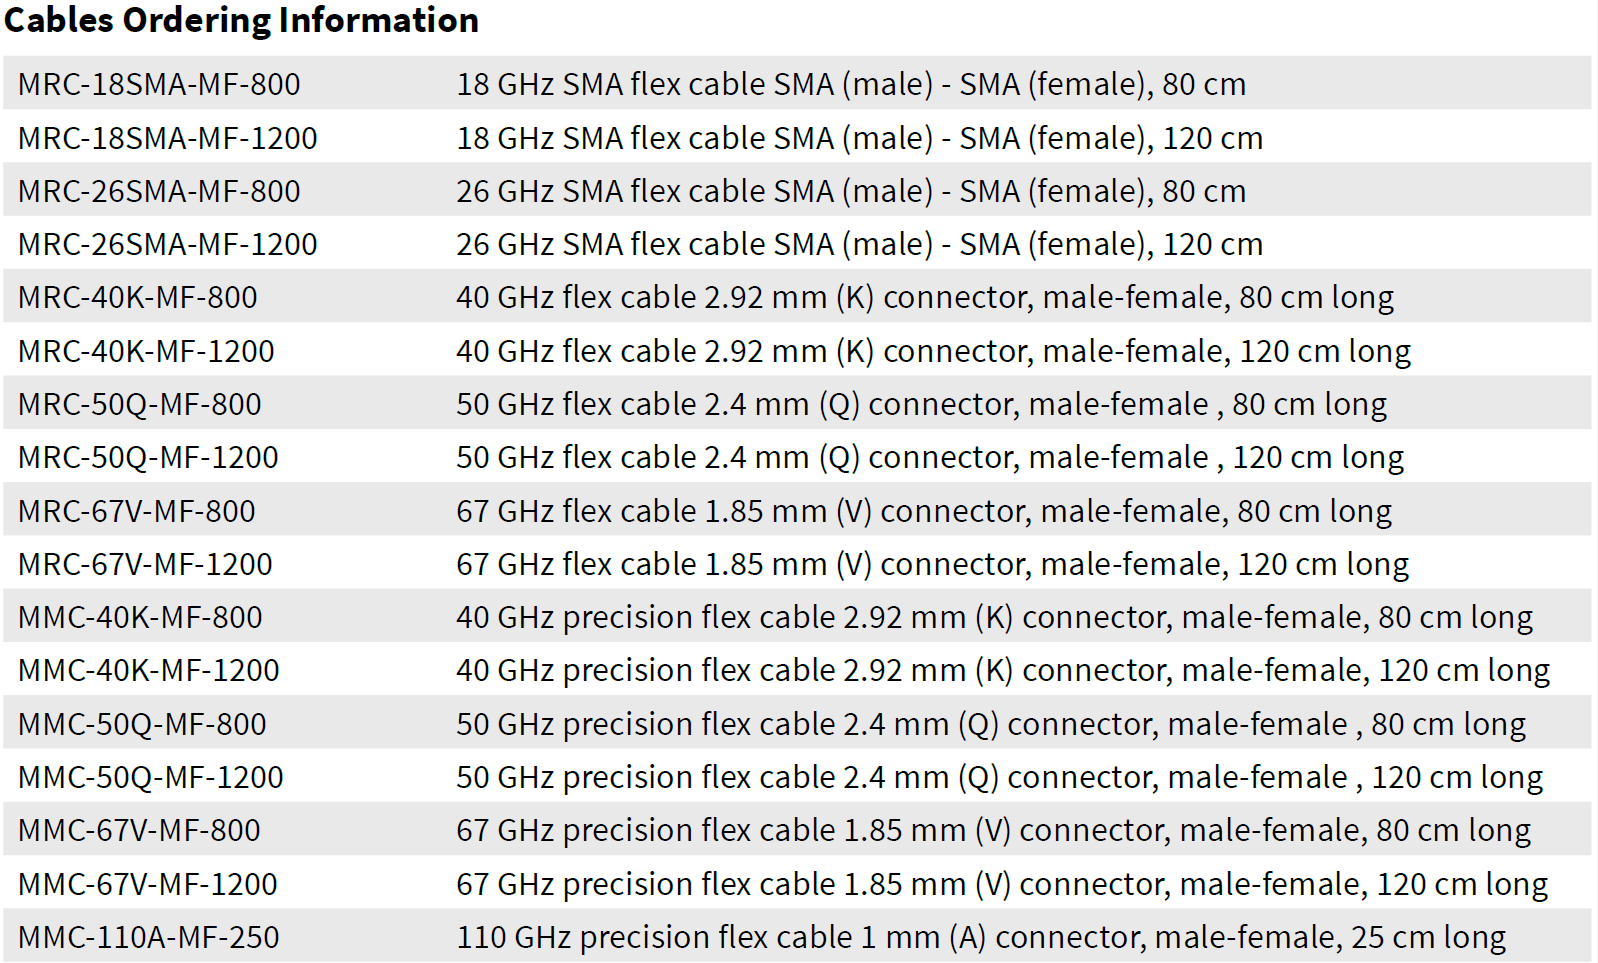Screen dimensions: 1598x963
Task: Click the MRC-40K-MF-1200 part number
Action: tap(146, 351)
